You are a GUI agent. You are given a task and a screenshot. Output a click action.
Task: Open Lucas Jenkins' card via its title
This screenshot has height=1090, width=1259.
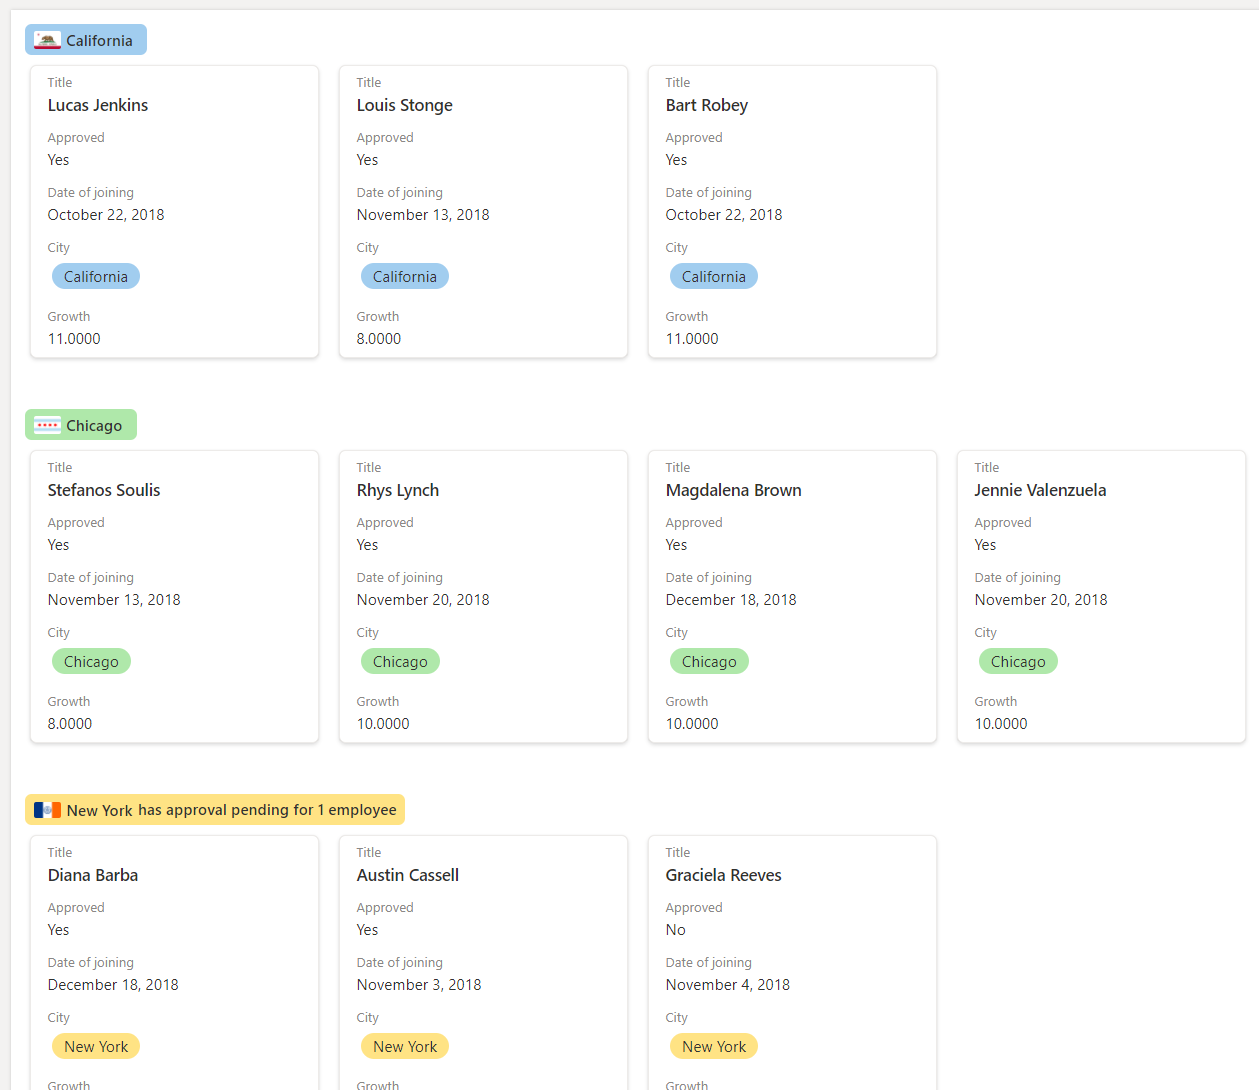coord(98,104)
